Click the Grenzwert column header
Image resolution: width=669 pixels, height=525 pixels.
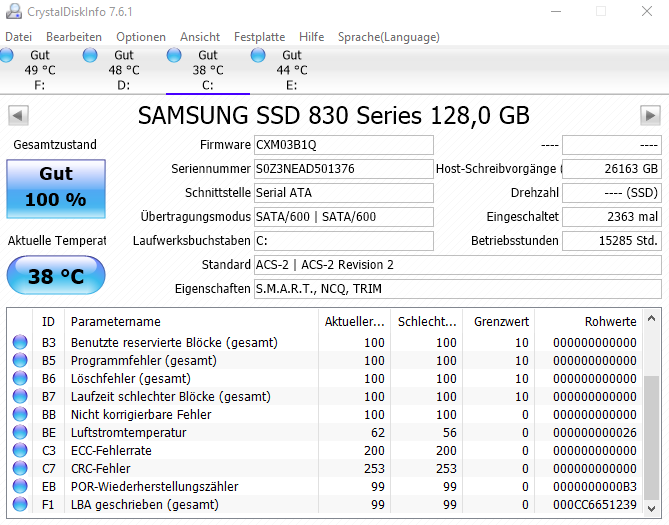tap(498, 321)
